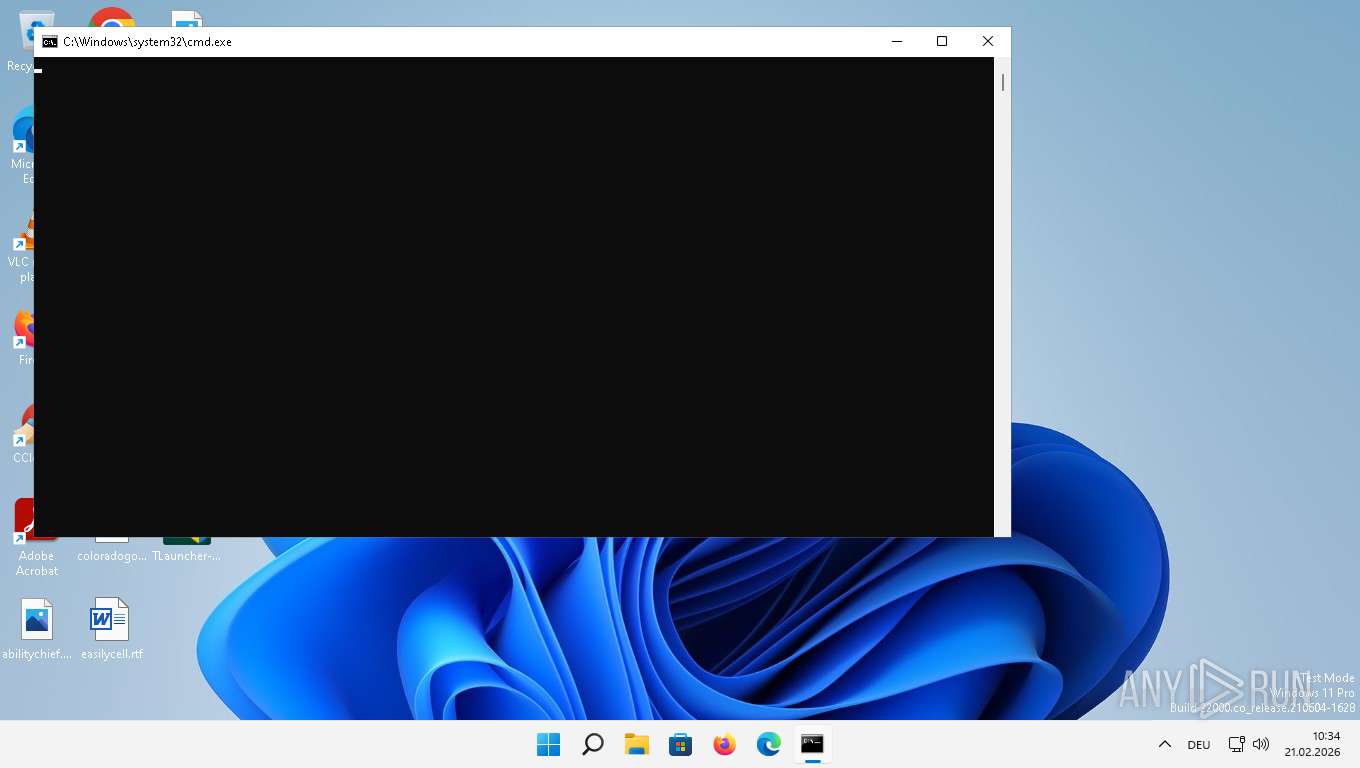
Task: Launch Firefox from the taskbar
Action: point(724,744)
